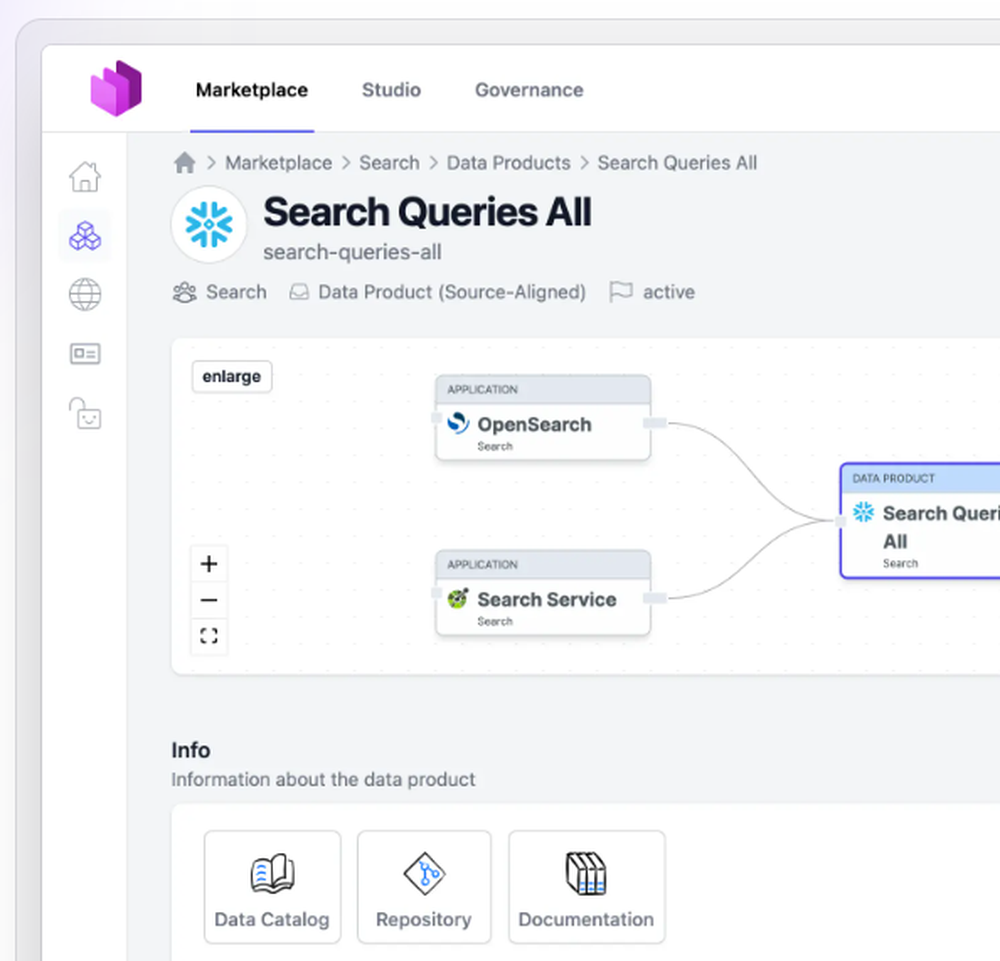Click the Search Service node icon
This screenshot has height=961, width=1000.
[x=458, y=598]
